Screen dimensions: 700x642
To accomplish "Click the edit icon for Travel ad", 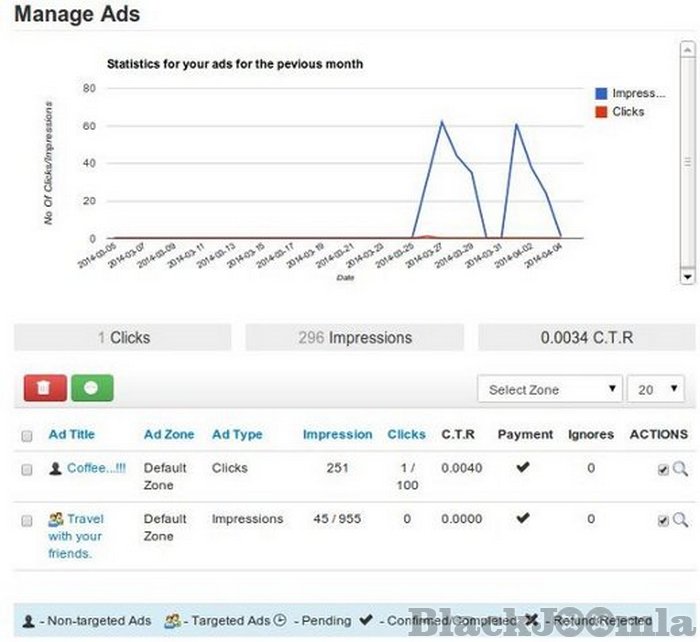I will pyautogui.click(x=663, y=521).
